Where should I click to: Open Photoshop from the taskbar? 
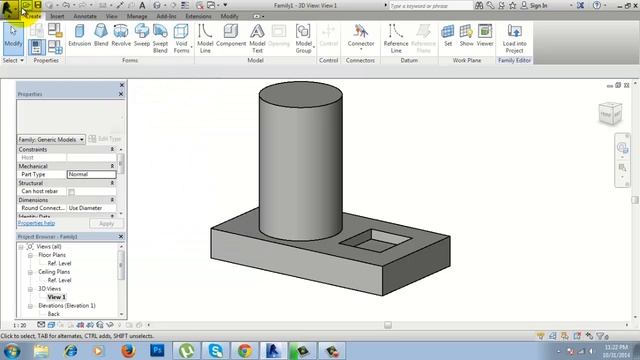point(157,351)
